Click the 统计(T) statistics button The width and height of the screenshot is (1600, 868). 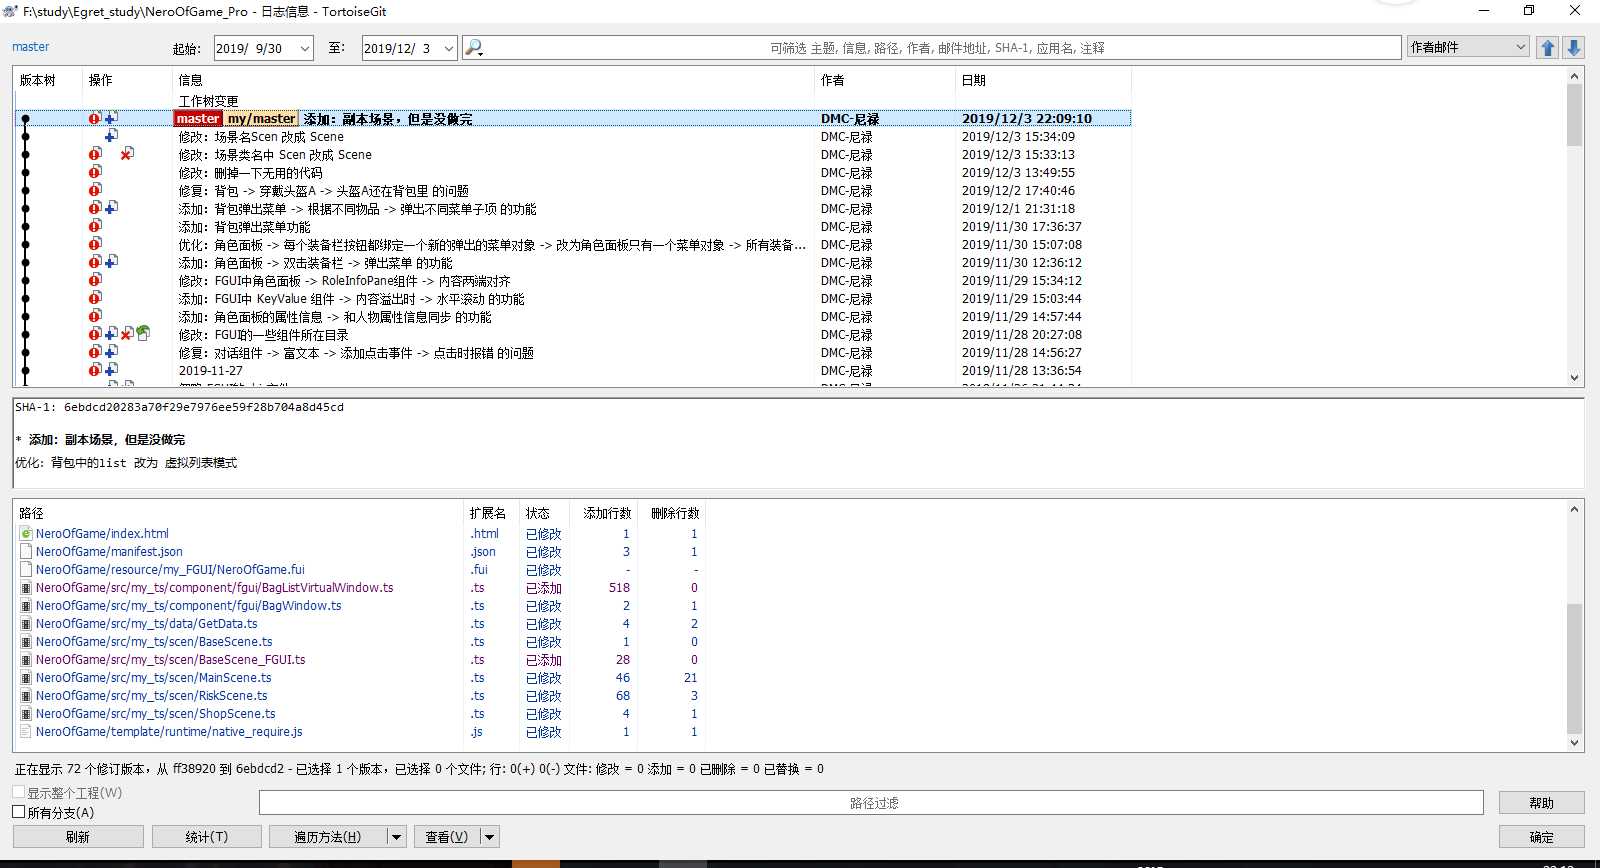[x=207, y=837]
